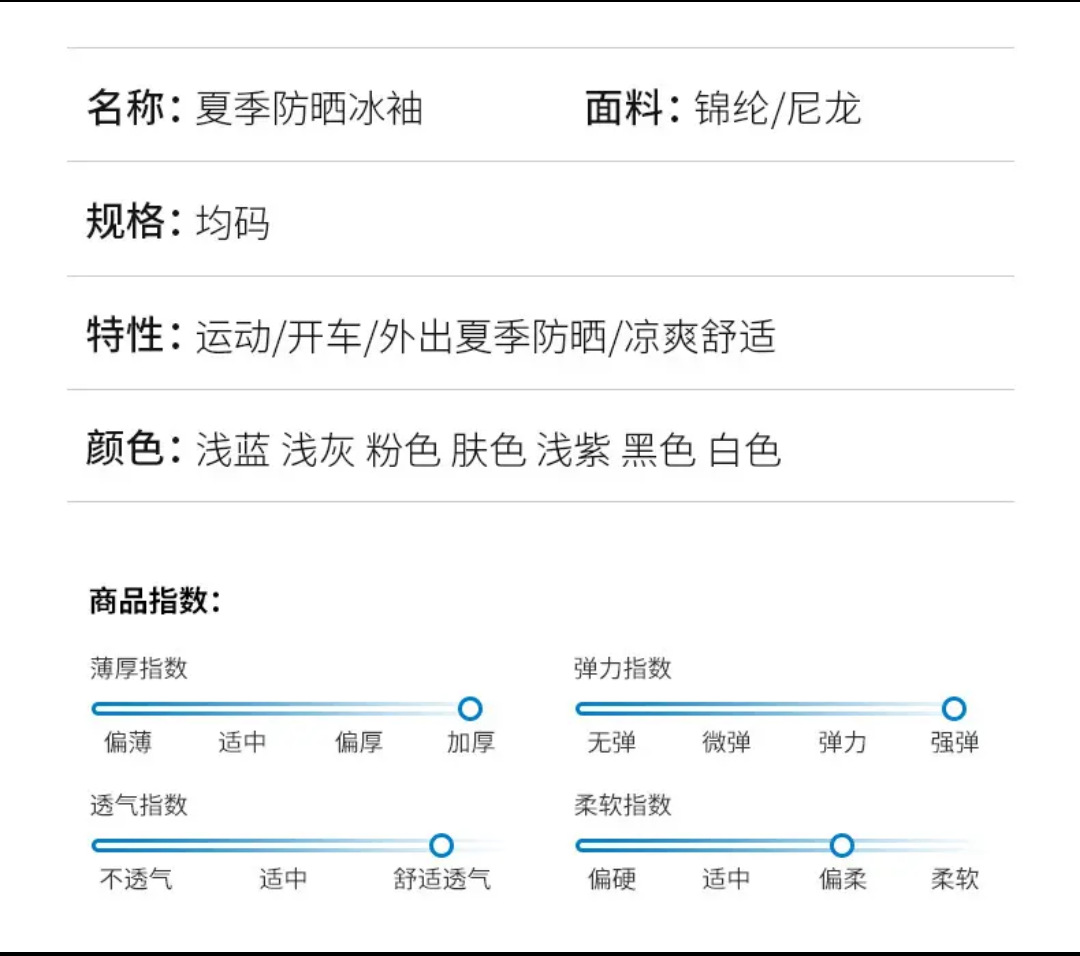
Task: Click the fabric value 锦纶/尼龙
Action: click(778, 108)
